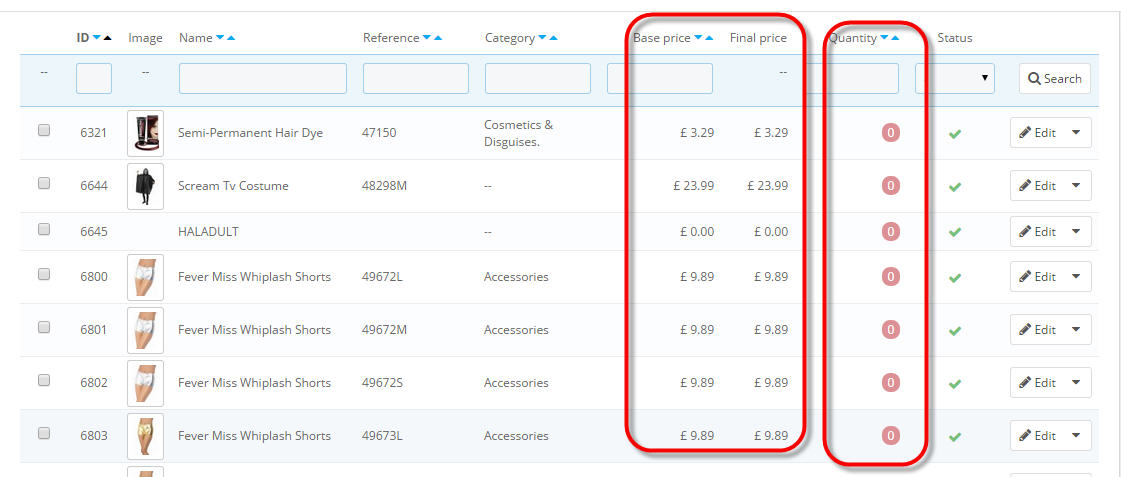This screenshot has width=1121, height=477.
Task: Open Fever Miss Whiplash Shorts 49672M name
Action: [255, 330]
